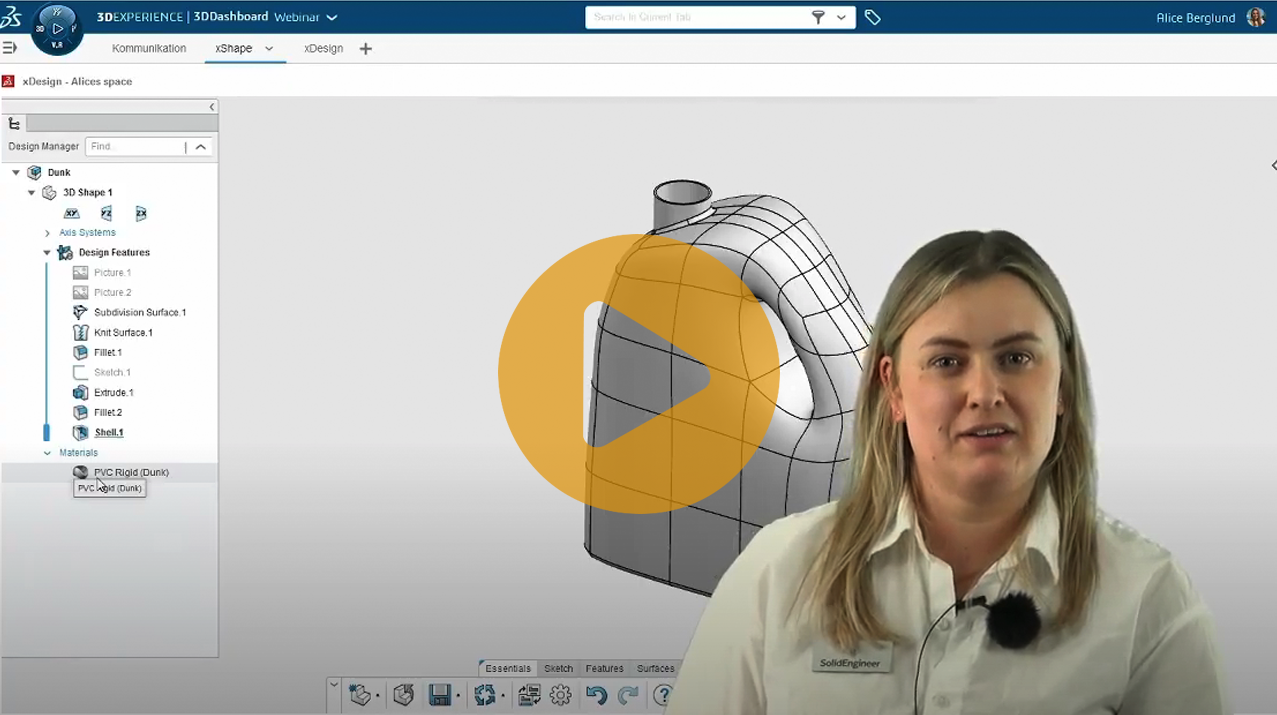Switch to the Kommunikation tab
1277x715 pixels.
point(149,48)
